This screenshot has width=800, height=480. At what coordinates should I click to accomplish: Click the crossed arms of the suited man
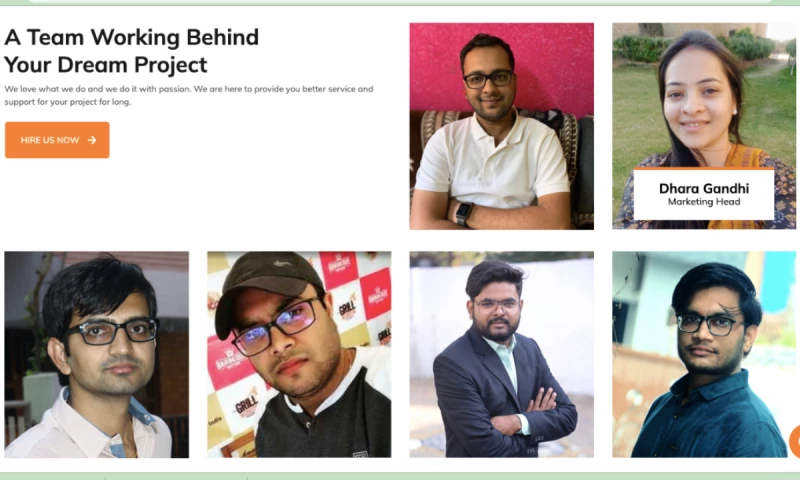(520, 413)
